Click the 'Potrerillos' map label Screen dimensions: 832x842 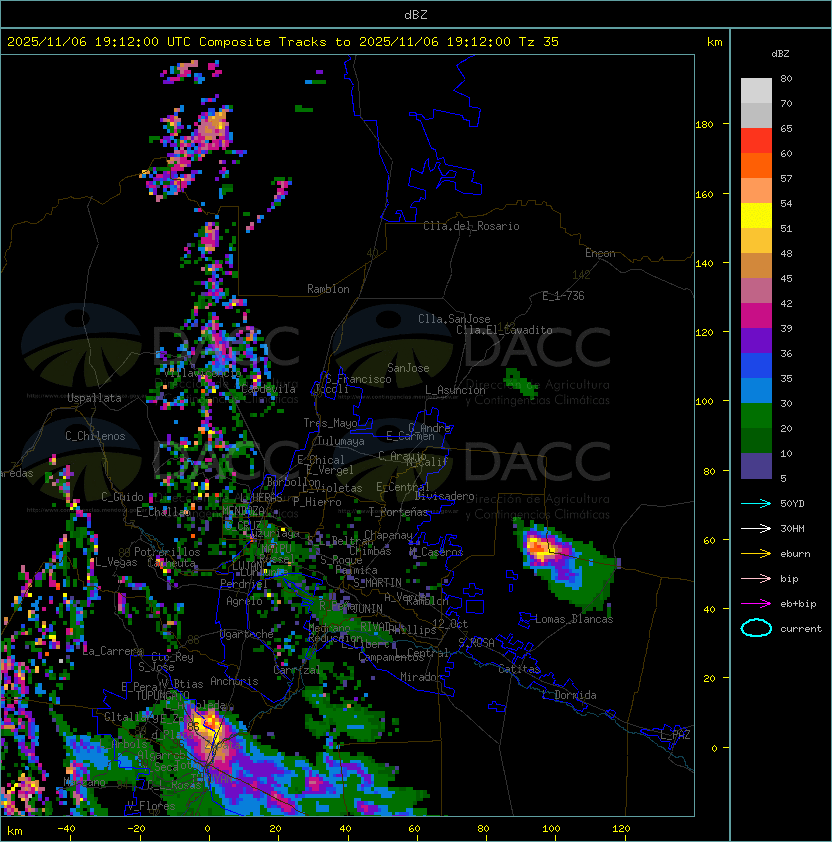click(167, 552)
